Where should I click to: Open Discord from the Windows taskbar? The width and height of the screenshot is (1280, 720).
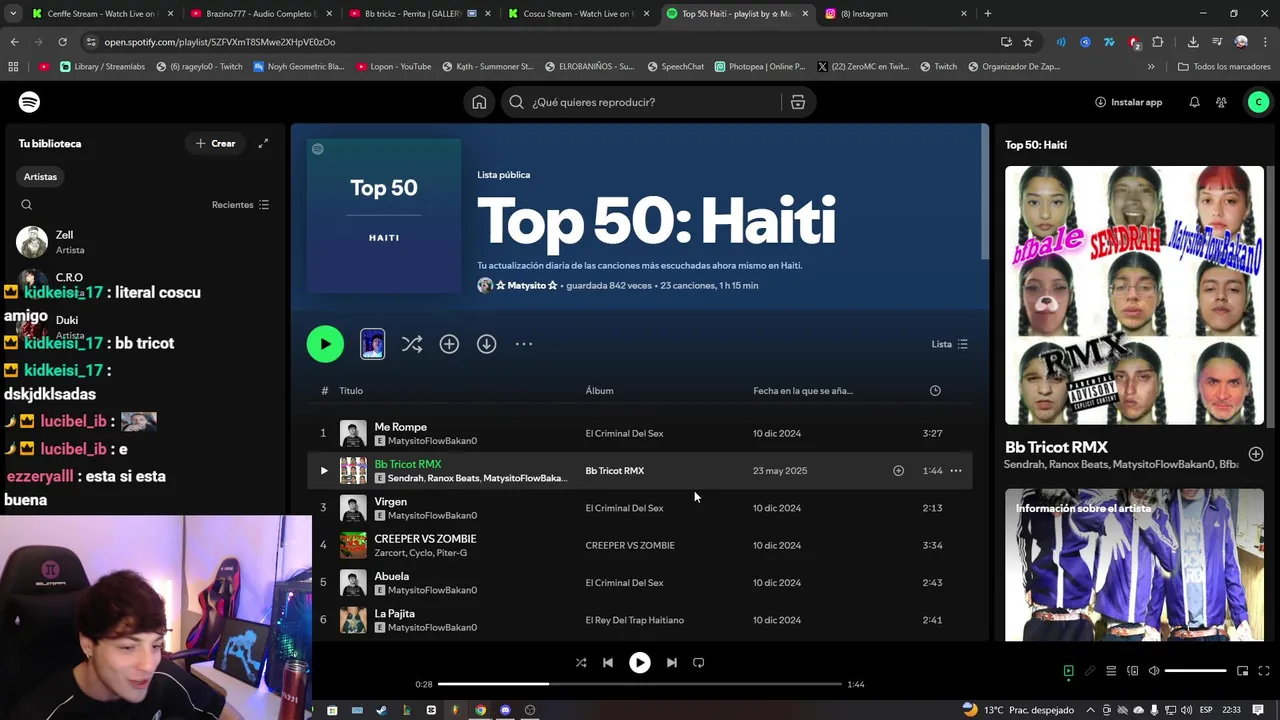pos(505,710)
